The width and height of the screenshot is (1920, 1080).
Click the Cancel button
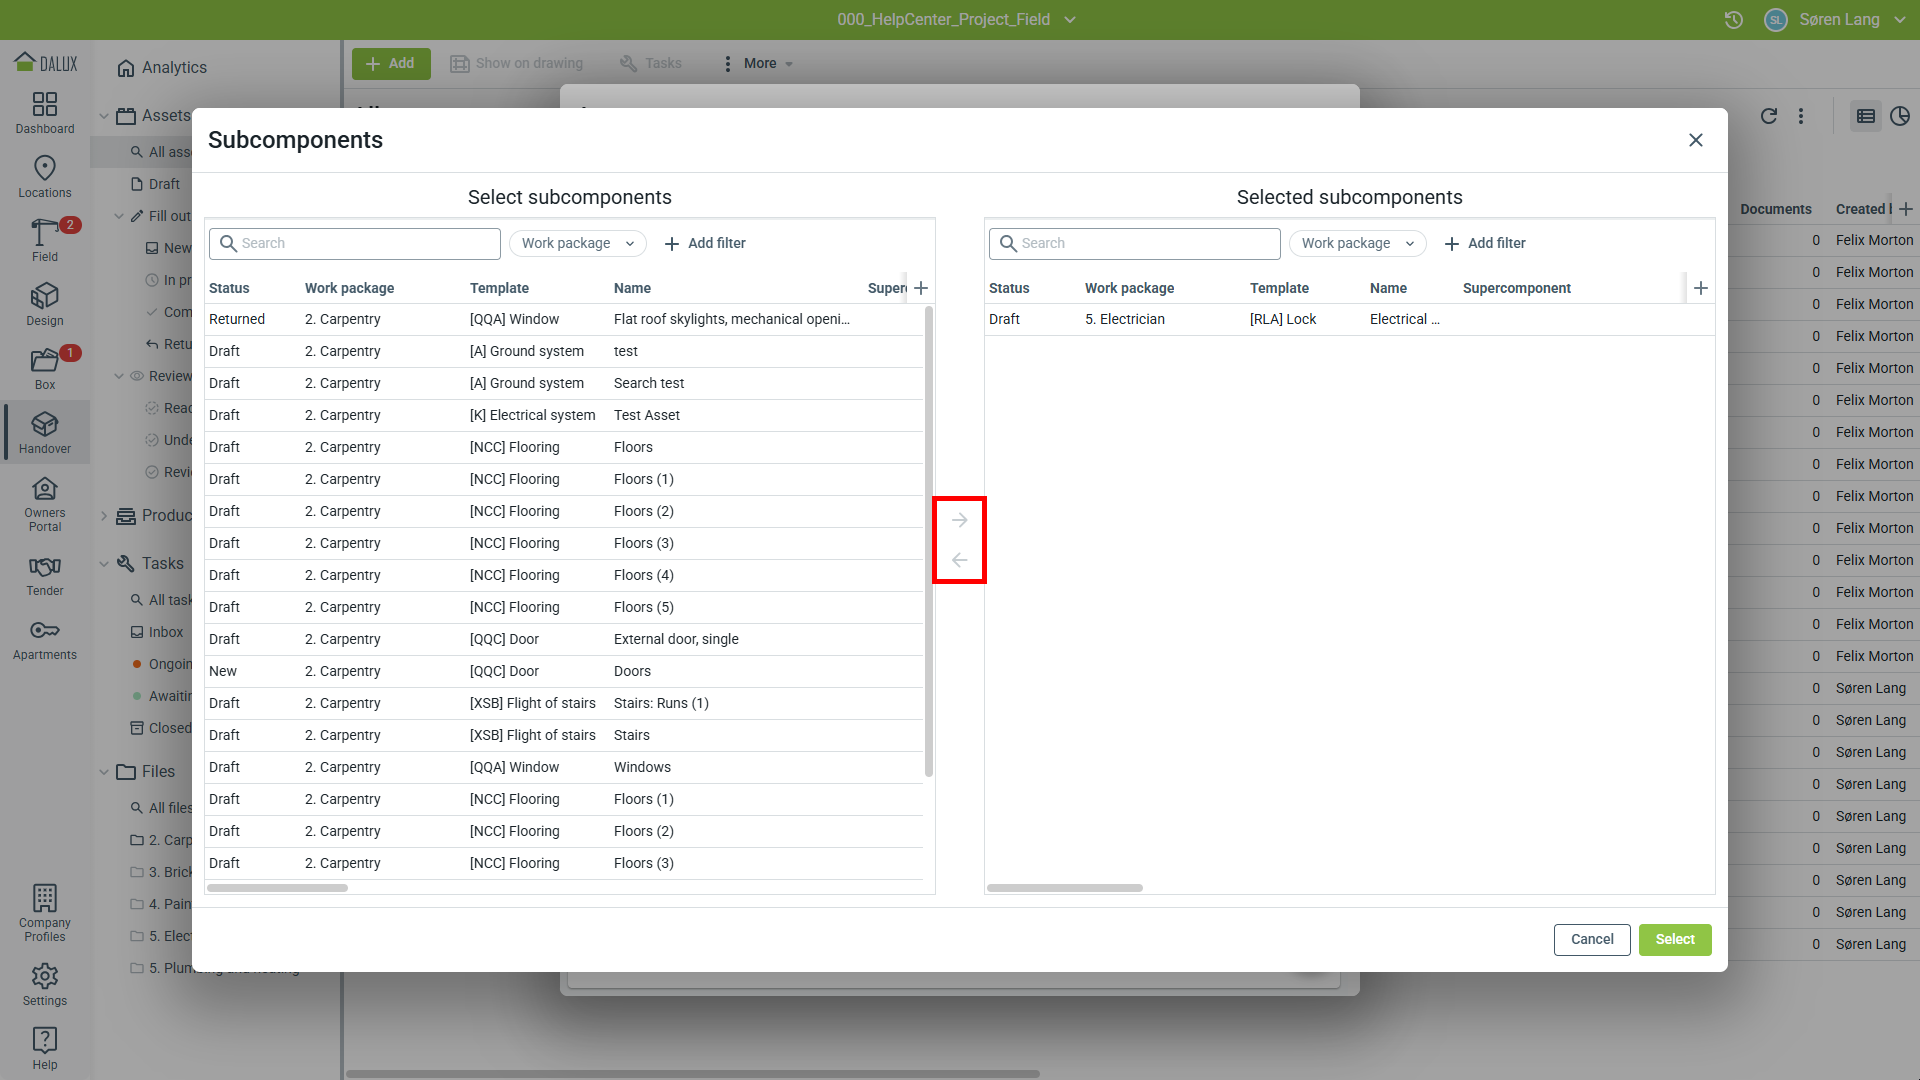(x=1591, y=939)
